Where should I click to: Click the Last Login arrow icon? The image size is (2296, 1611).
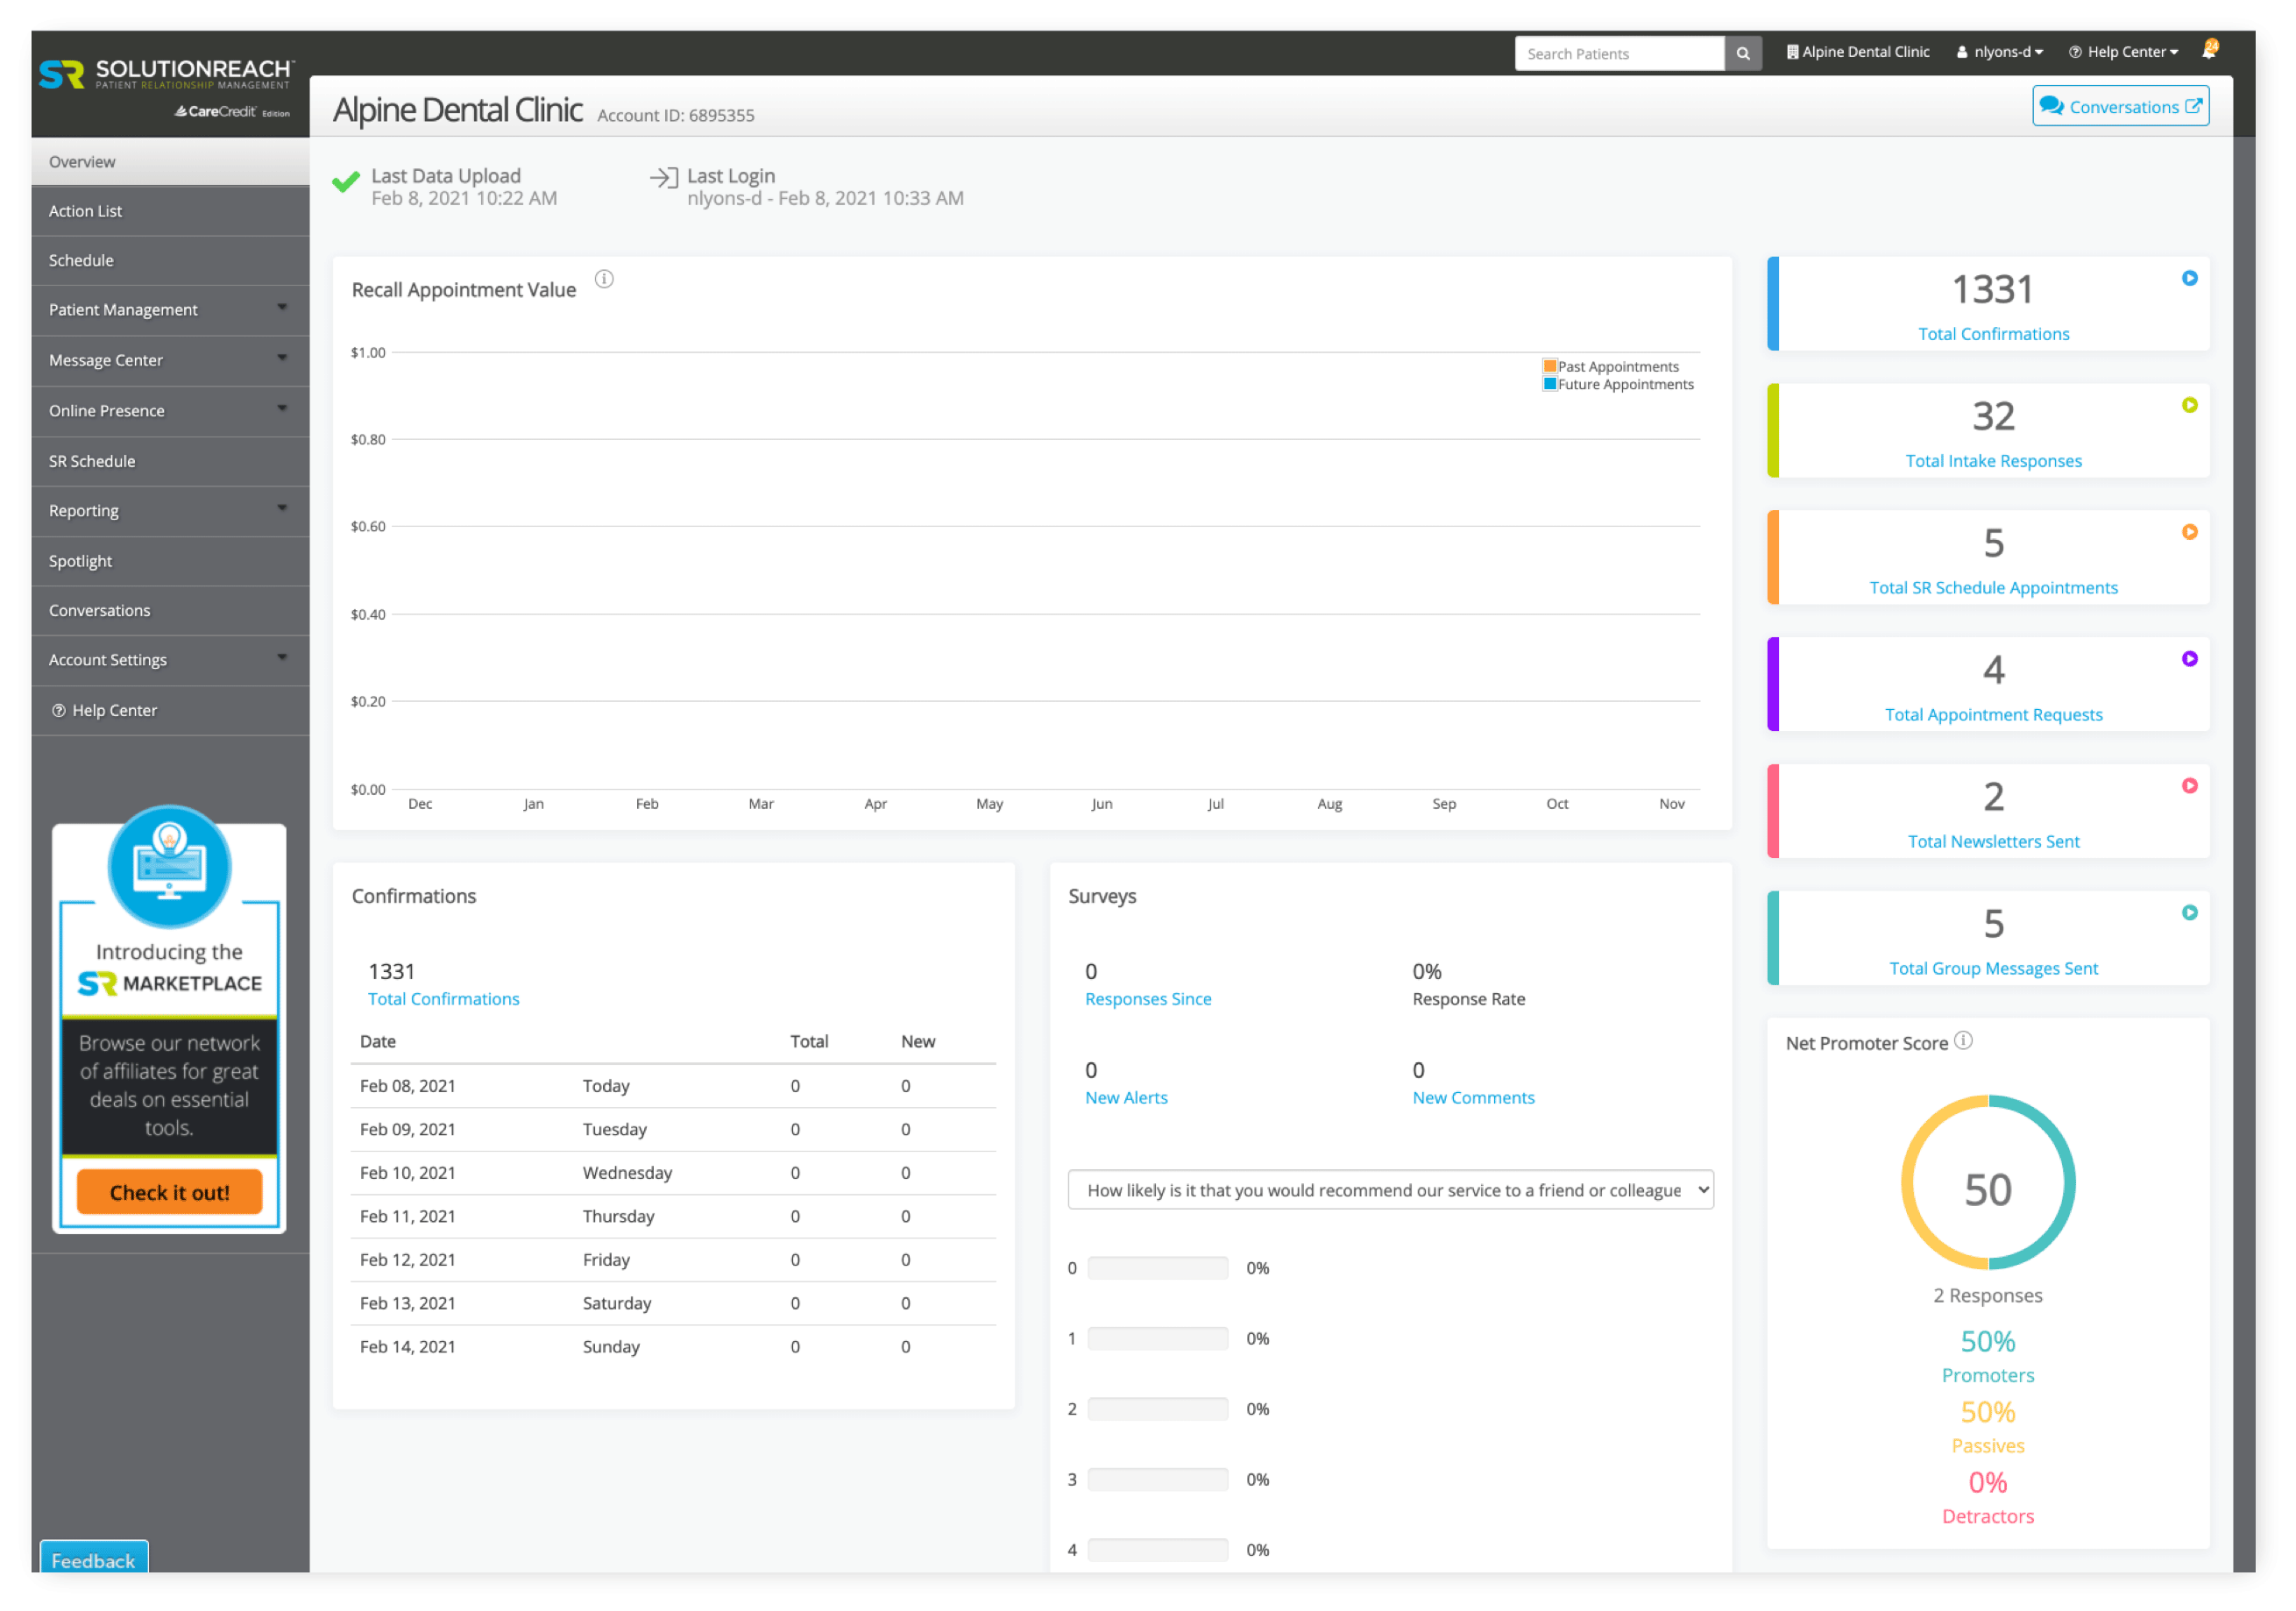[664, 178]
